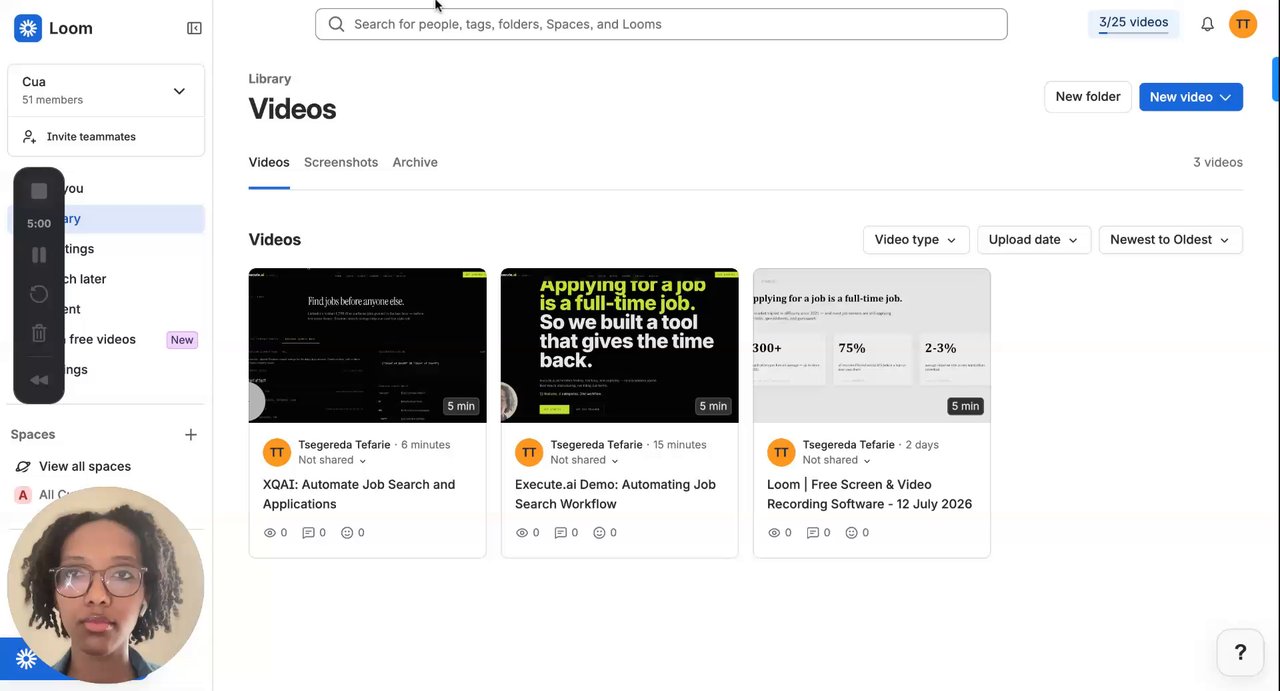Screen dimensions: 1280x691
Task: Collapse the sidebar panel icon
Action: point(194,28)
